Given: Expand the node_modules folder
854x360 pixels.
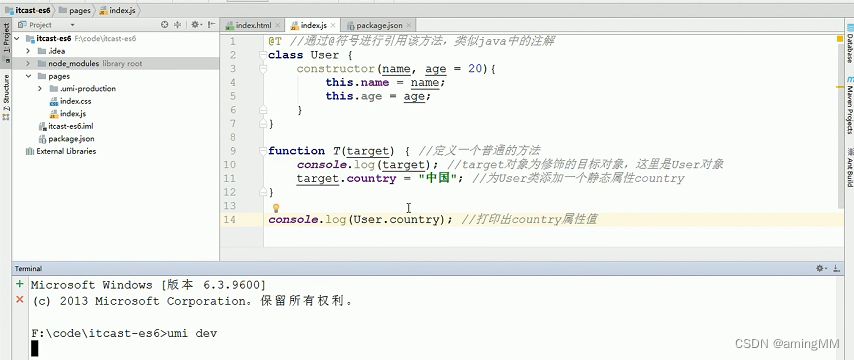Looking at the screenshot, I should (28, 64).
